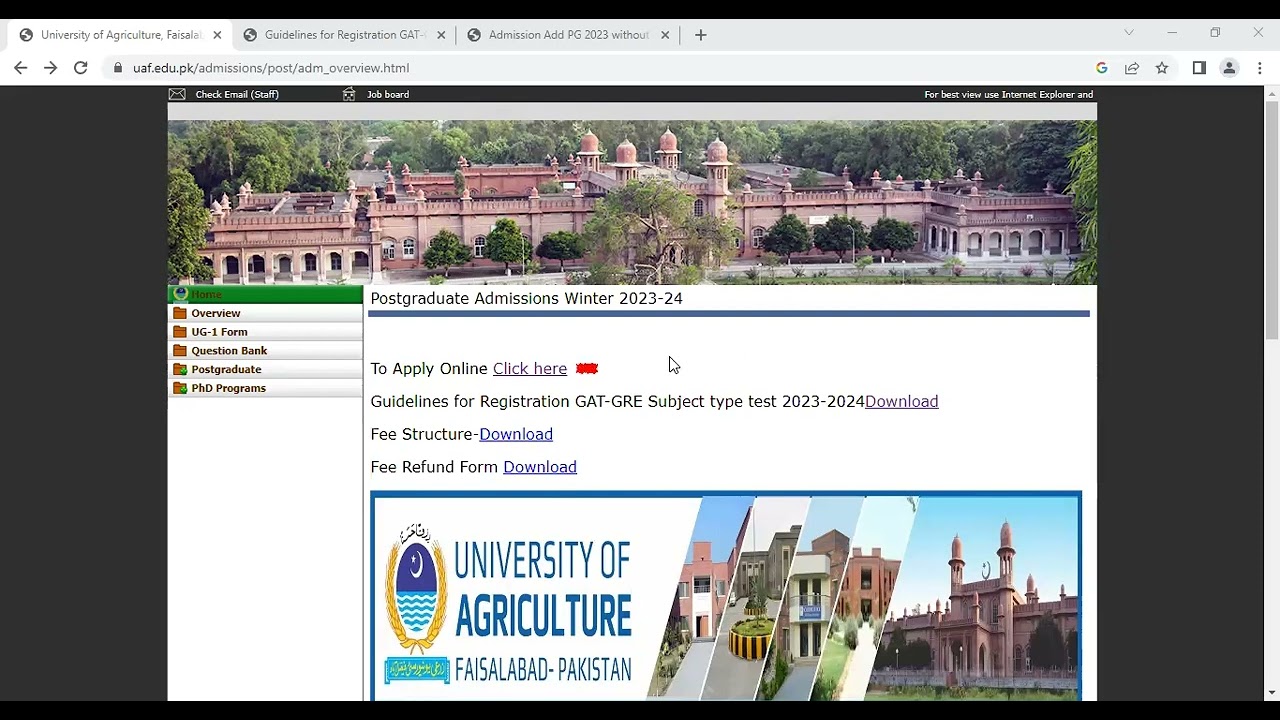Click the Overview folder icon

(x=180, y=313)
